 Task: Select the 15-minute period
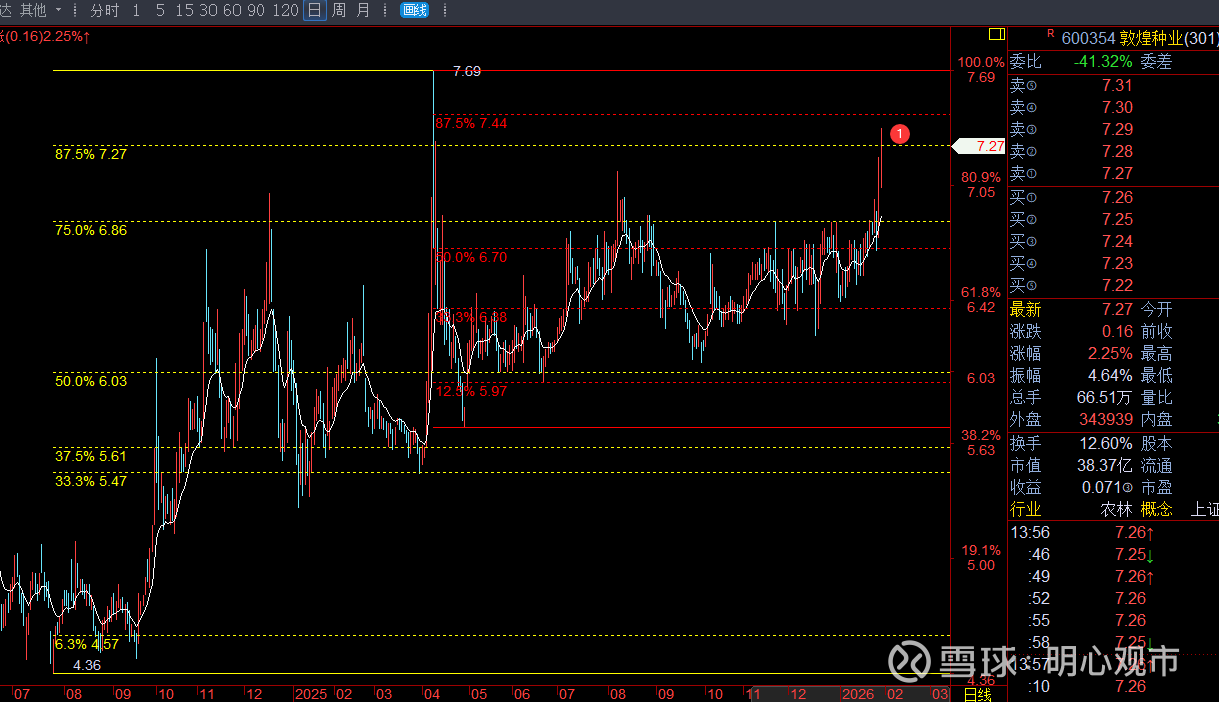tap(183, 10)
